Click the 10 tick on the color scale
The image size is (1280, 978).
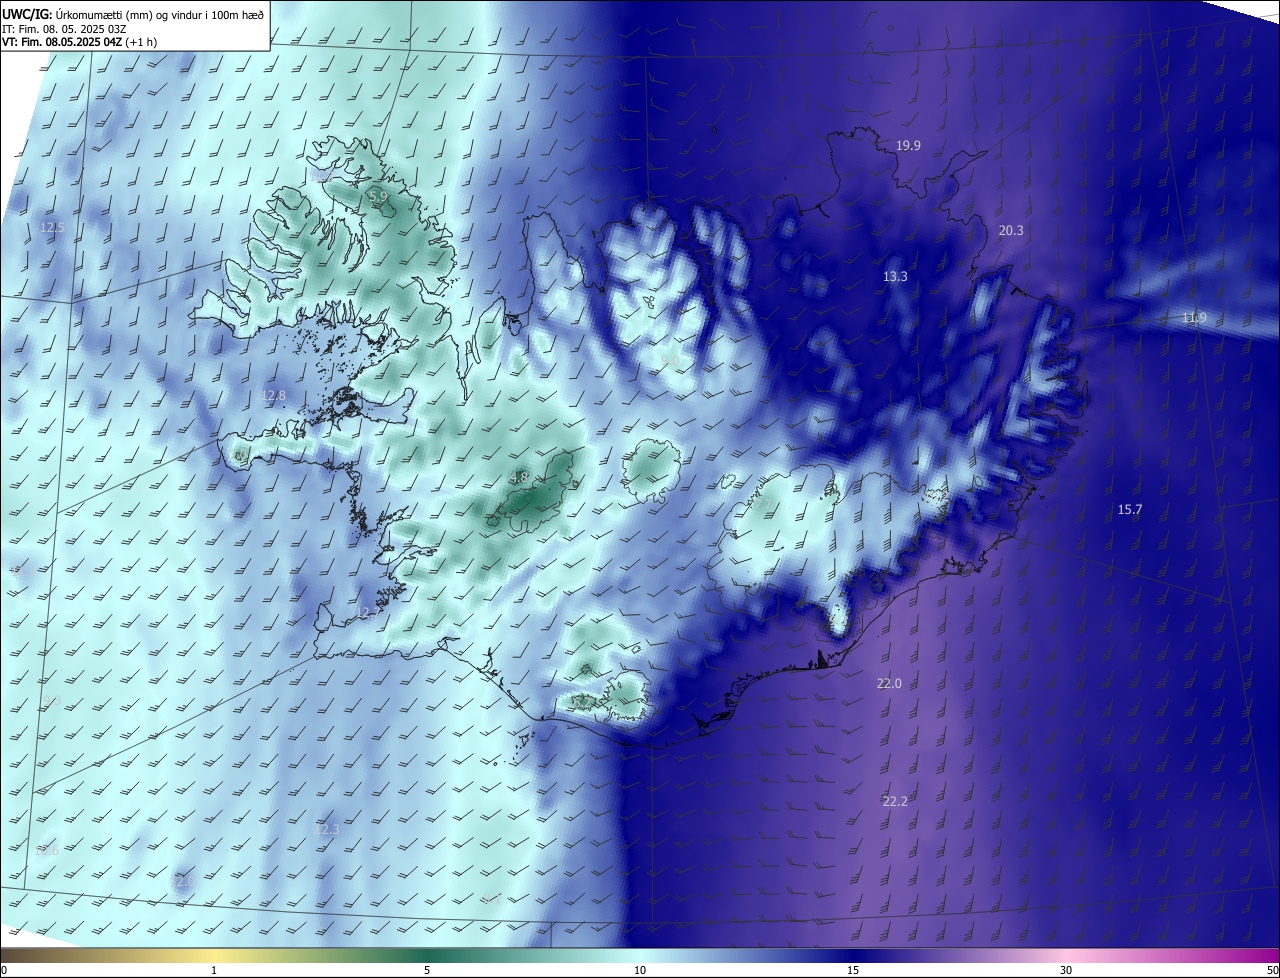[x=640, y=970]
